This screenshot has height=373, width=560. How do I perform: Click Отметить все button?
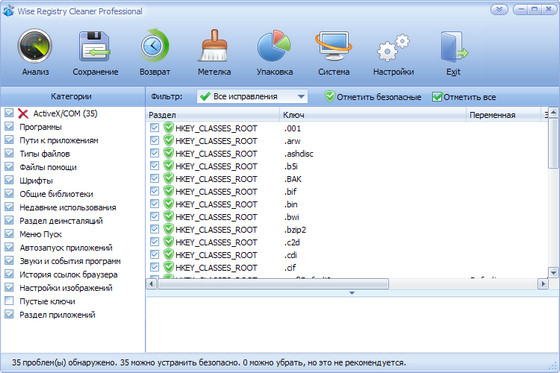(464, 97)
